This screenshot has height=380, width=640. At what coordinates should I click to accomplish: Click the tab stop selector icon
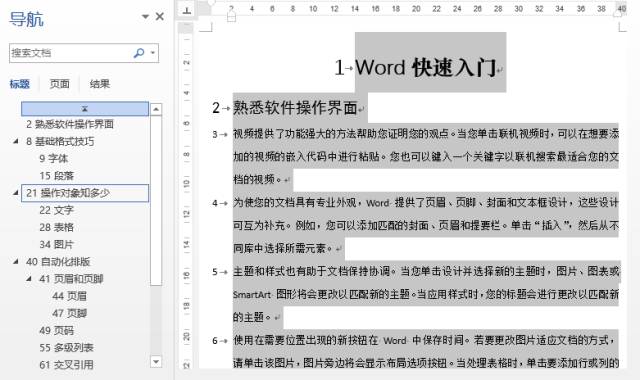(187, 10)
